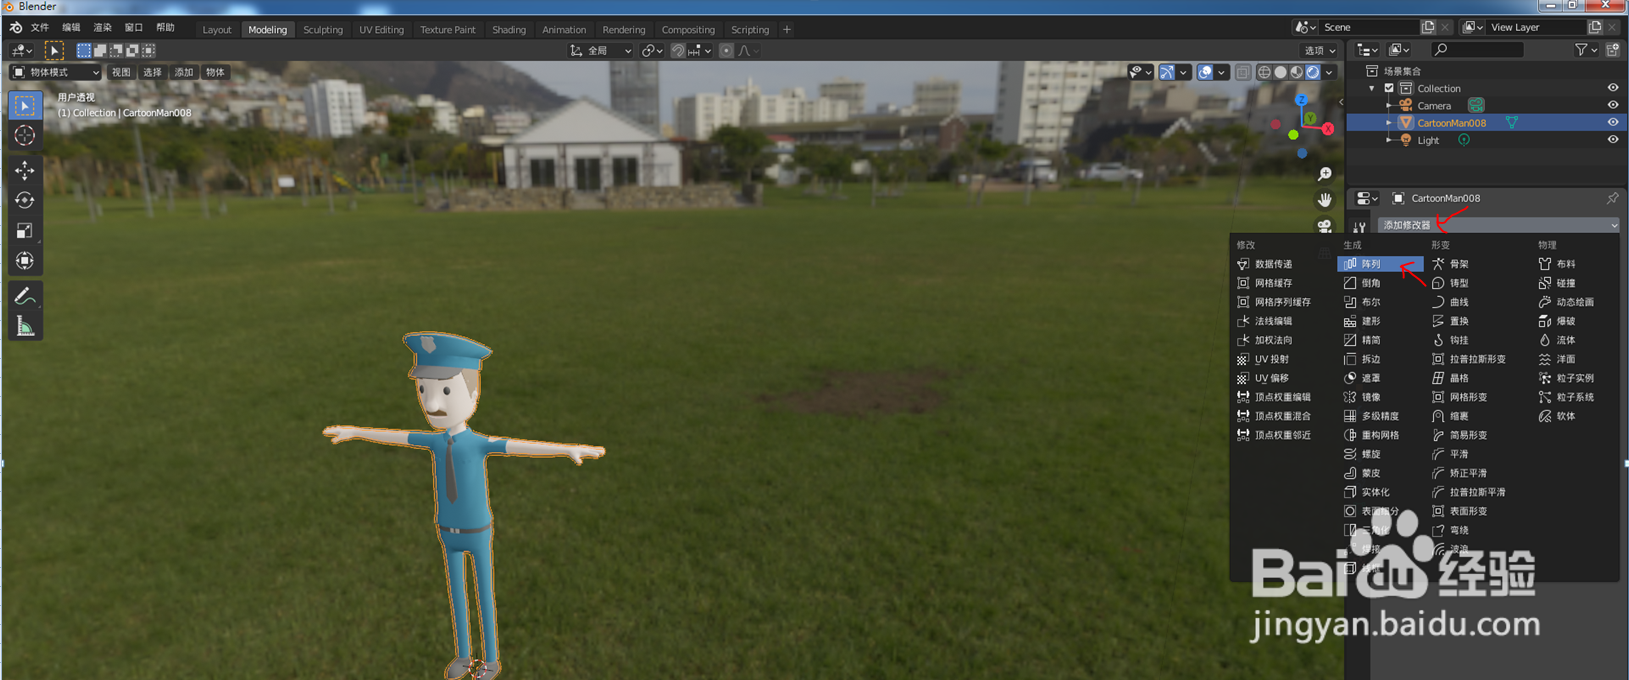Select solid viewport shading
Screen dimensions: 1629x680
coord(1280,72)
